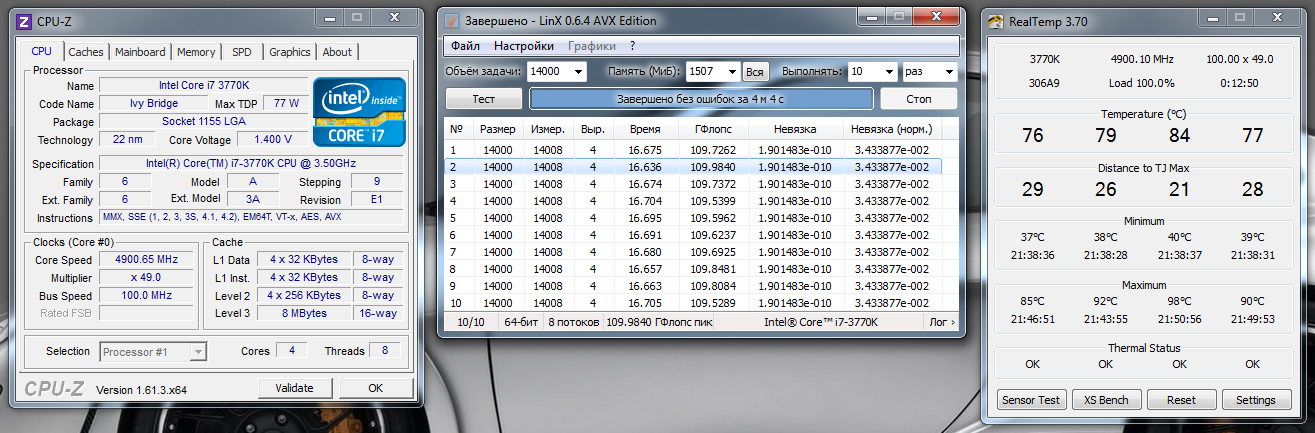Click the CPU-Z title bar icon

24,20
